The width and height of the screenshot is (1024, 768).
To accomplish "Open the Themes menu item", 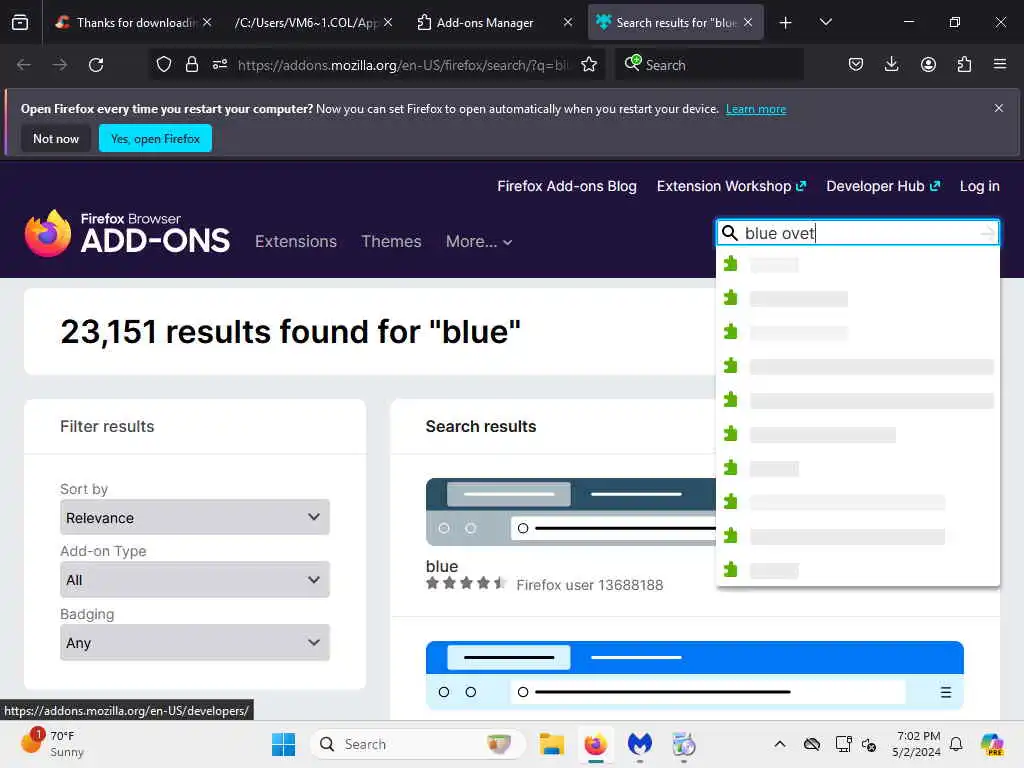I will point(391,242).
